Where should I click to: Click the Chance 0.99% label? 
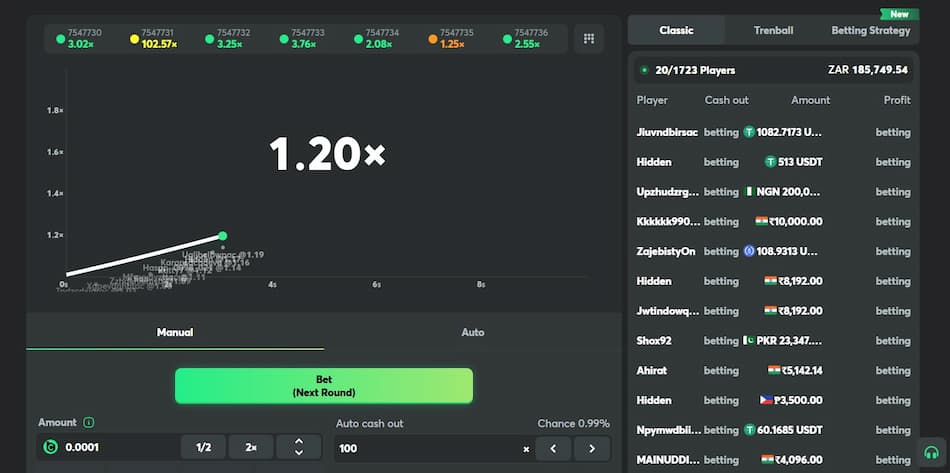pyautogui.click(x=573, y=423)
